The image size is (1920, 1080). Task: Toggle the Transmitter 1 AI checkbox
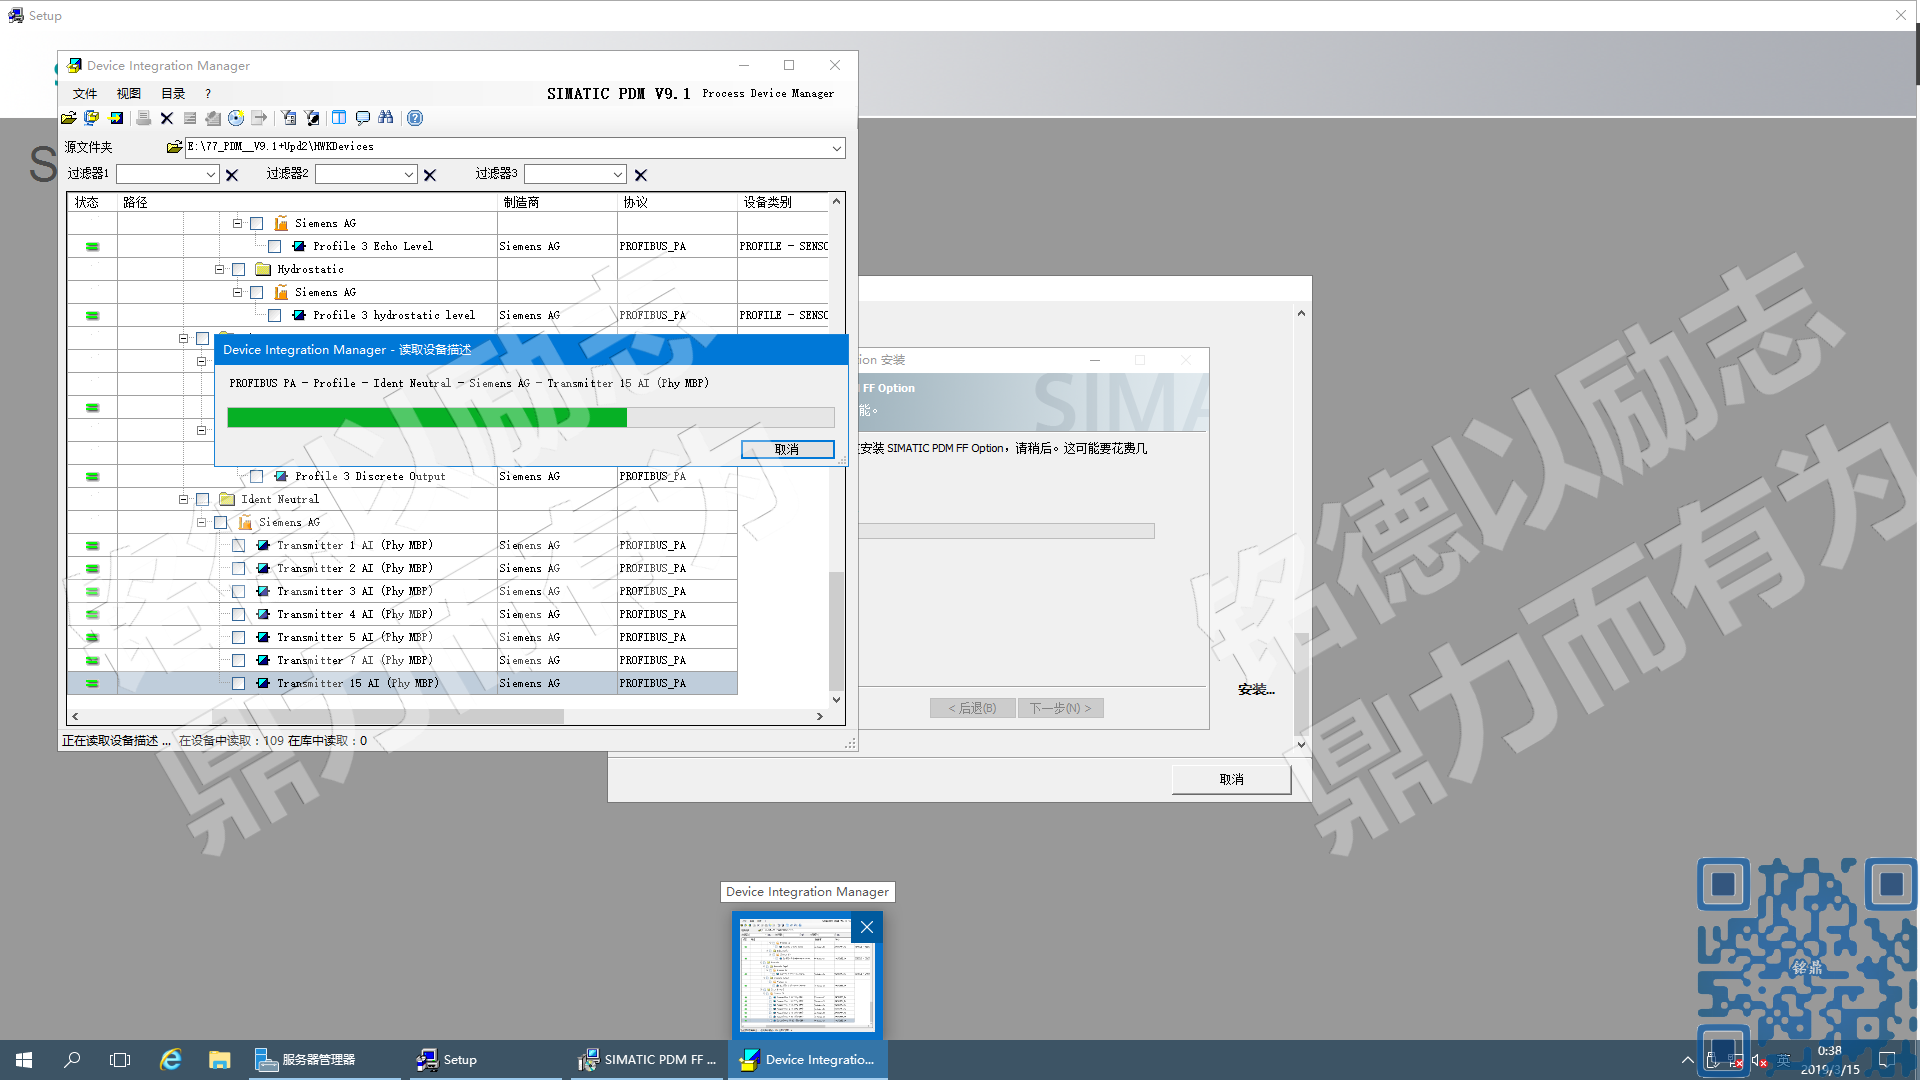pos(239,546)
